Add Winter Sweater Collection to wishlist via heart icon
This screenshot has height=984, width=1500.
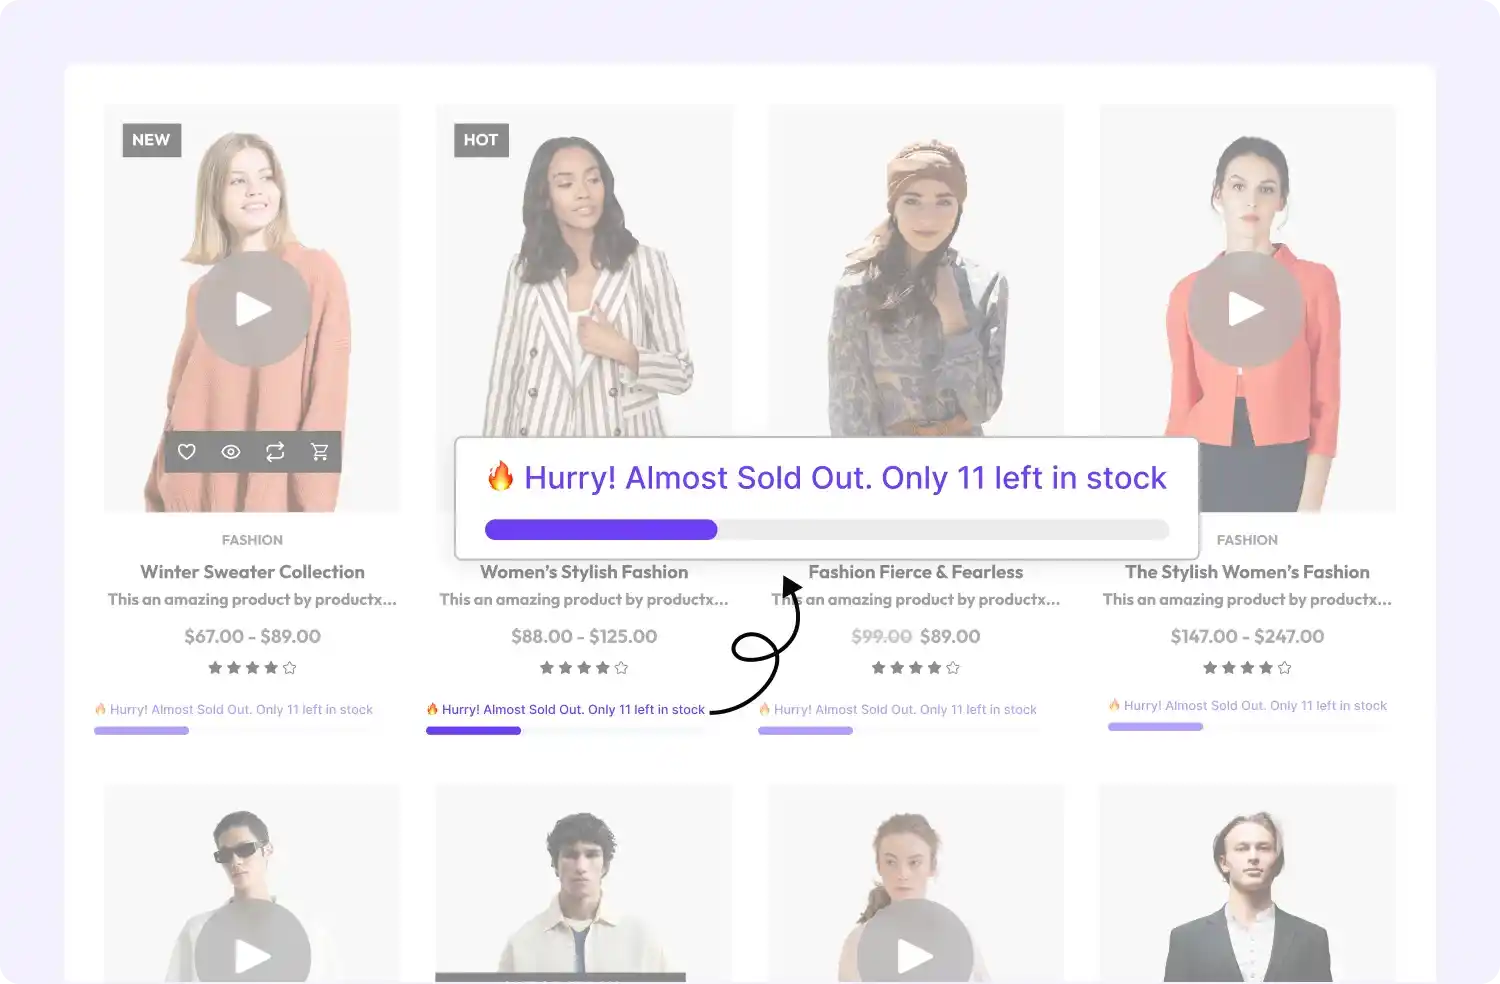pyautogui.click(x=186, y=452)
